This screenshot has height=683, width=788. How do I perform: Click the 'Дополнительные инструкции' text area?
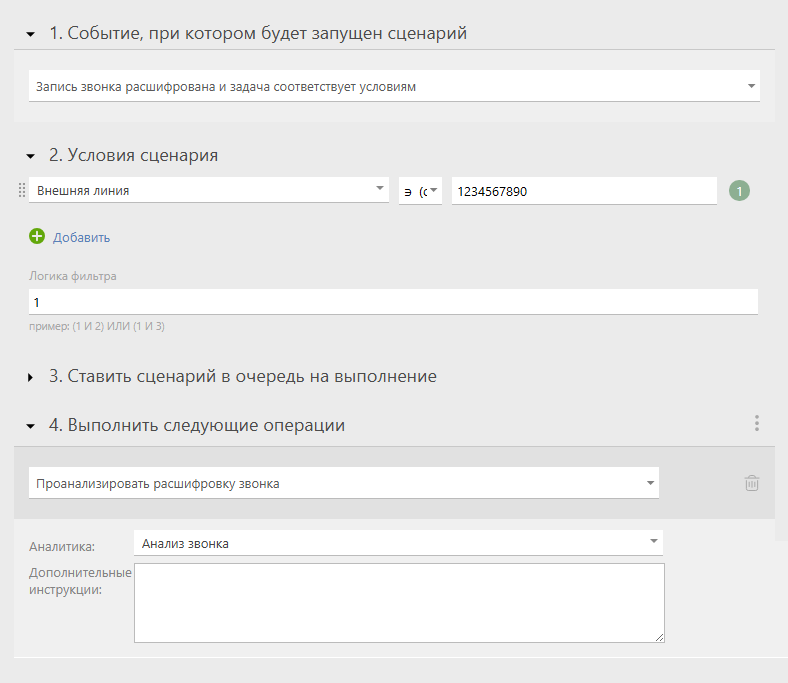[x=399, y=603]
